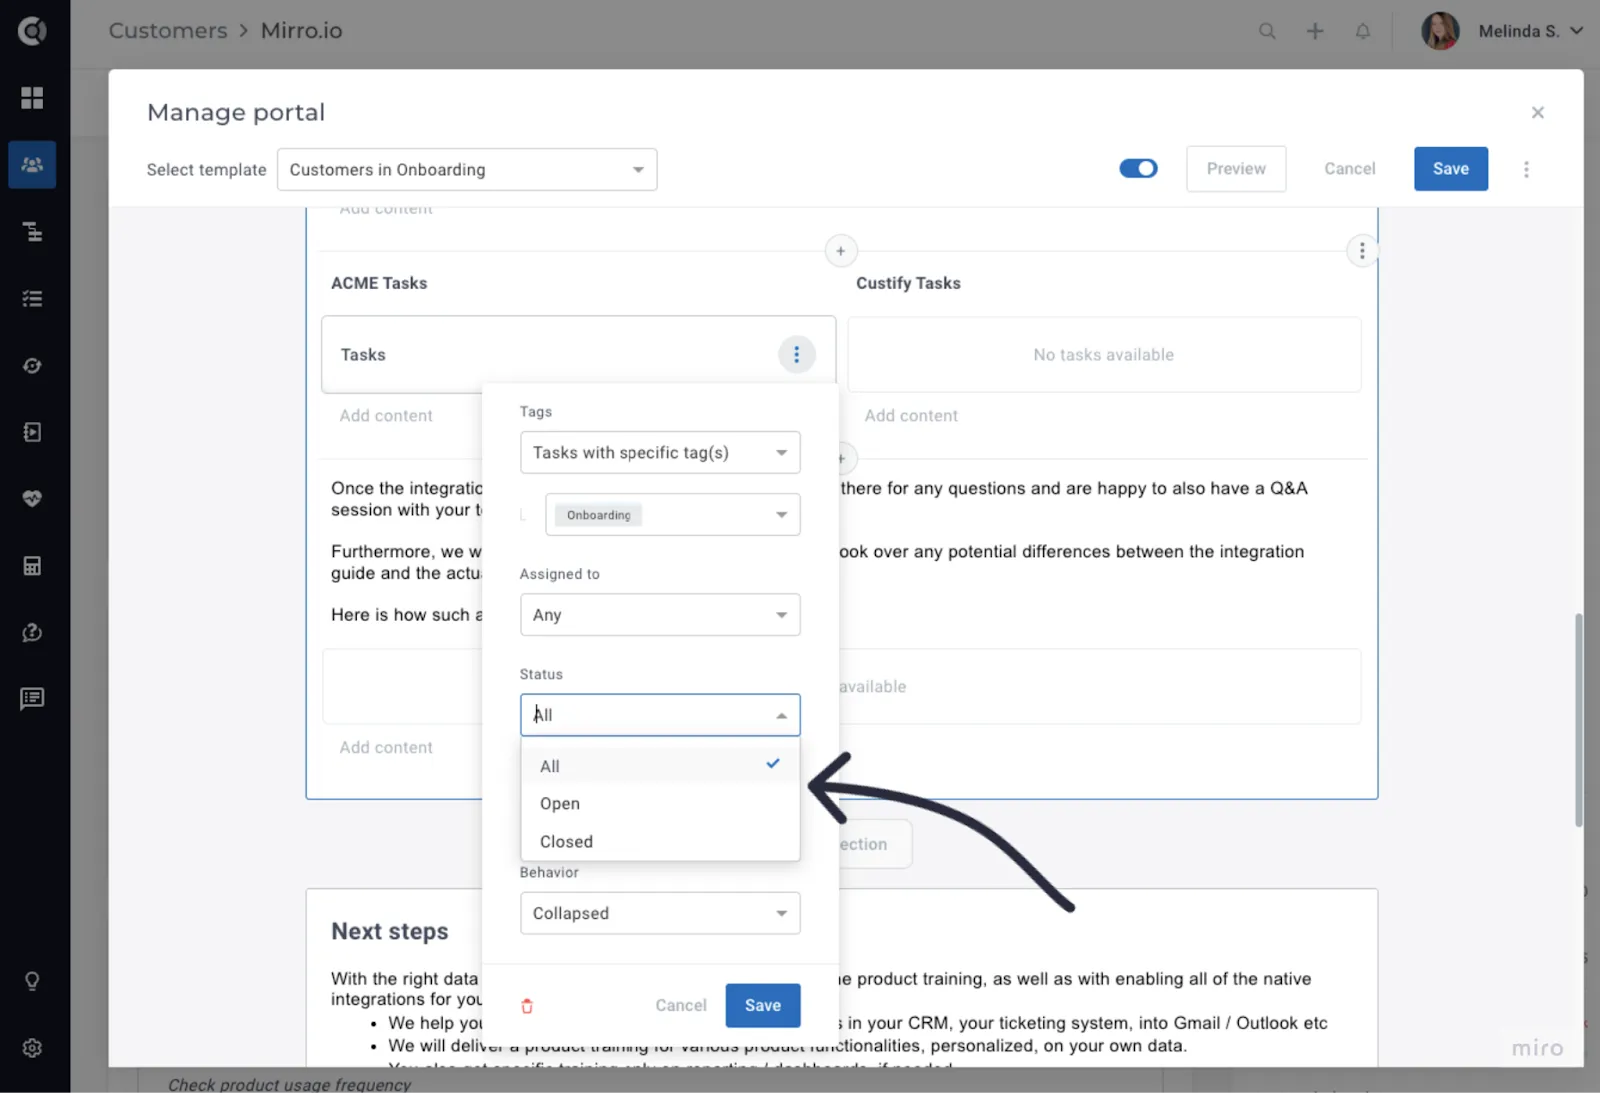Open the notifications bell icon

coord(1362,31)
